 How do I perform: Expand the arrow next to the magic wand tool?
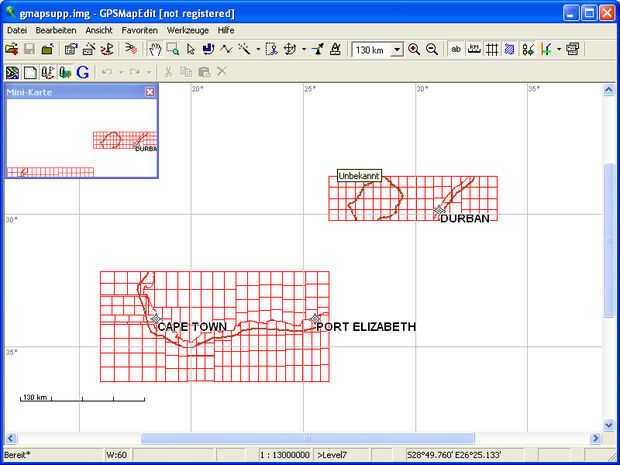258,50
